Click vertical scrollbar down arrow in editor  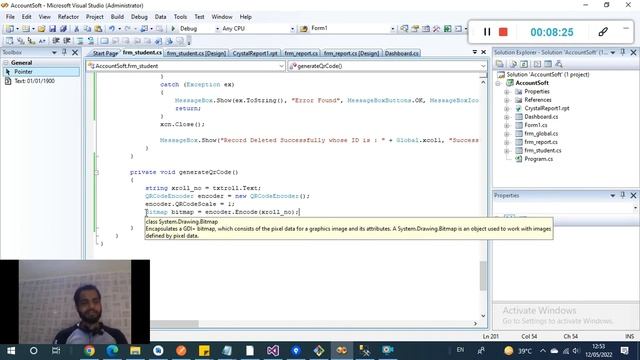[x=483, y=316]
